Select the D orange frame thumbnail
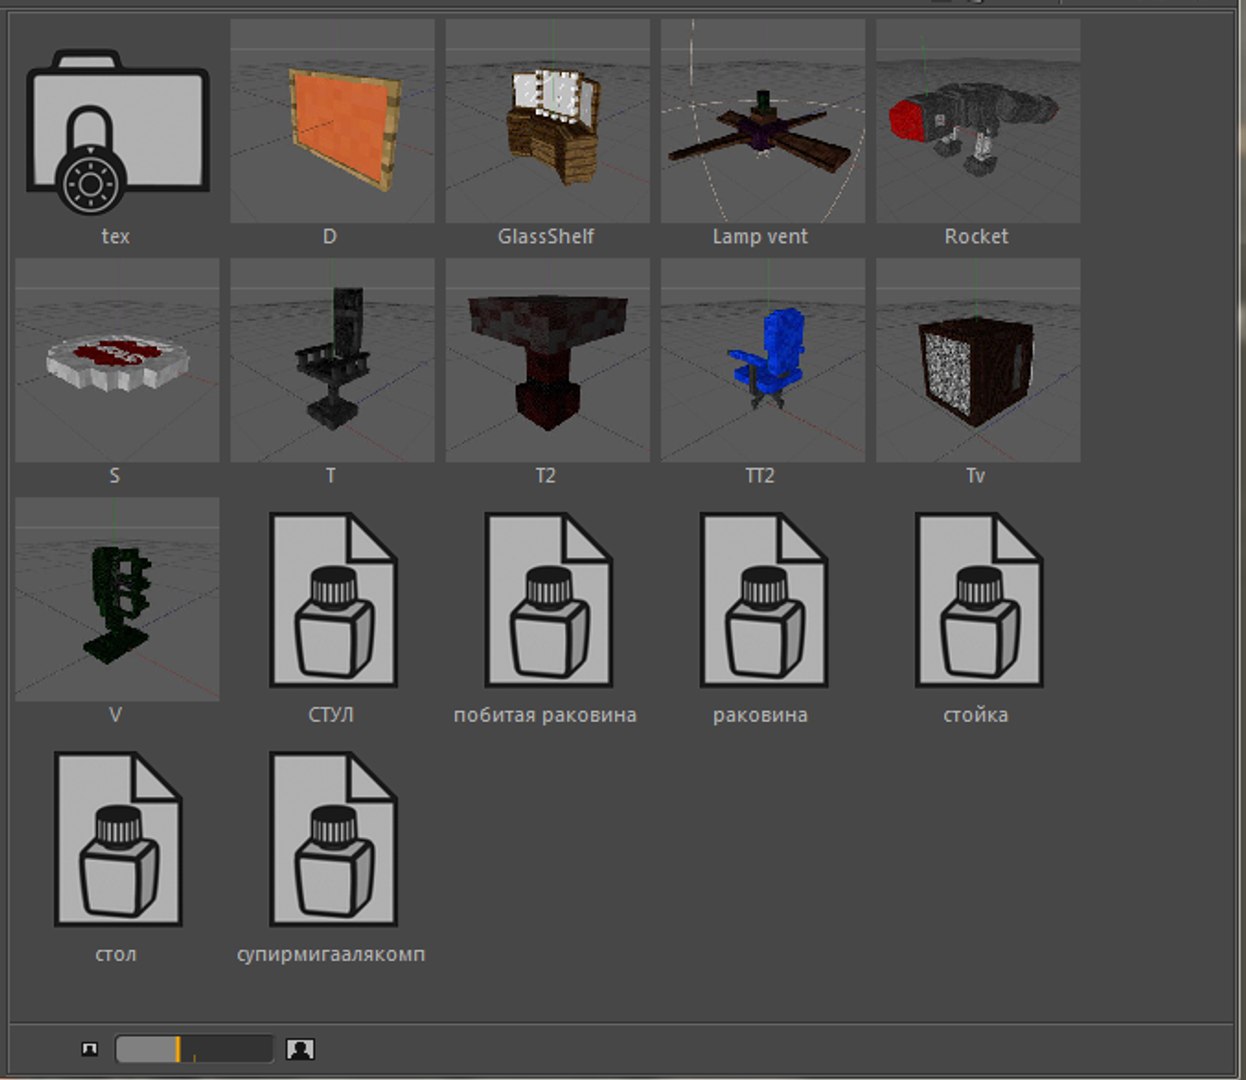Screen dimensions: 1246x1080 tap(332, 121)
